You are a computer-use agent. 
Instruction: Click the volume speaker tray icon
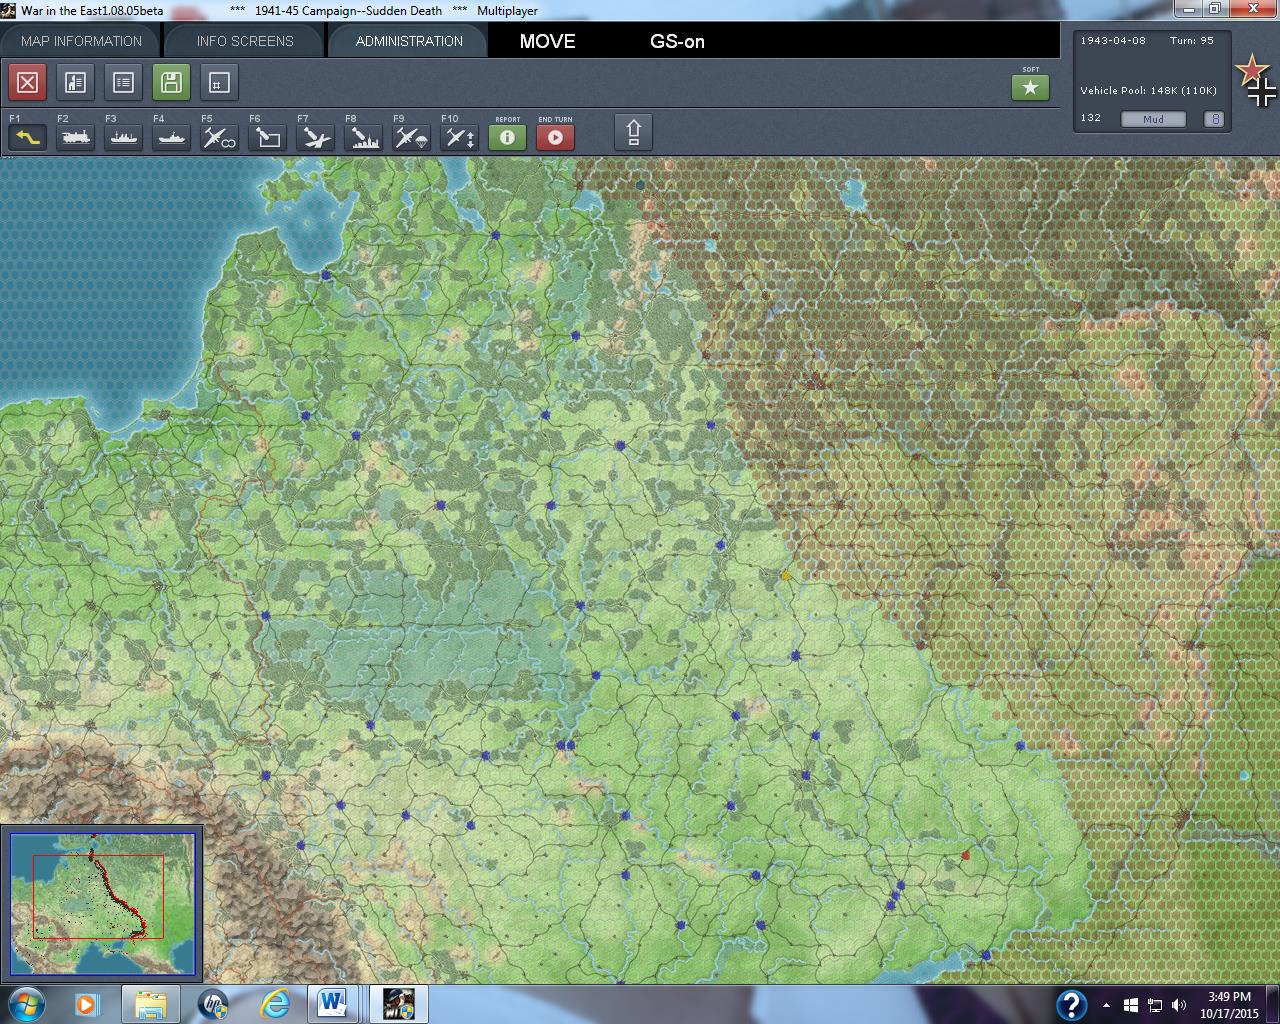(1179, 1005)
